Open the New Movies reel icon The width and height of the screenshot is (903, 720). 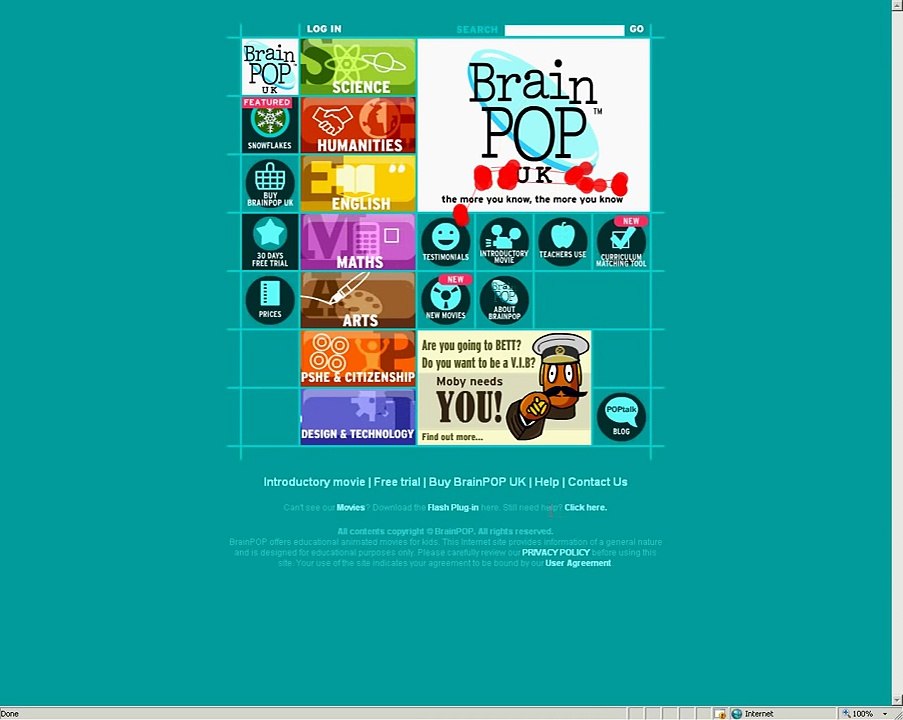(x=446, y=300)
